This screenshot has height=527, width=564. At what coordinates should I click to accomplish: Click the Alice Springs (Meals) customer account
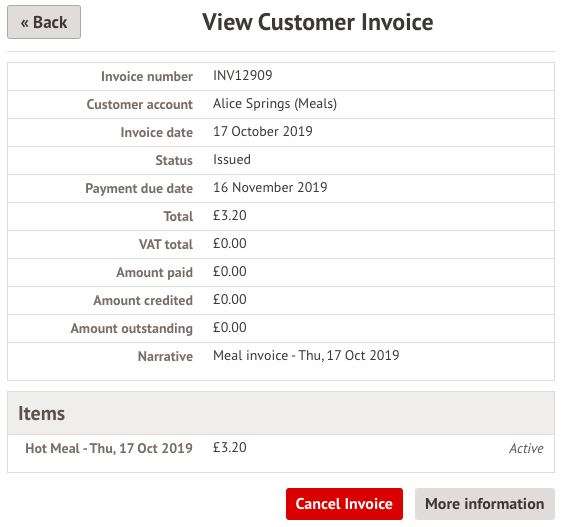tap(275, 104)
